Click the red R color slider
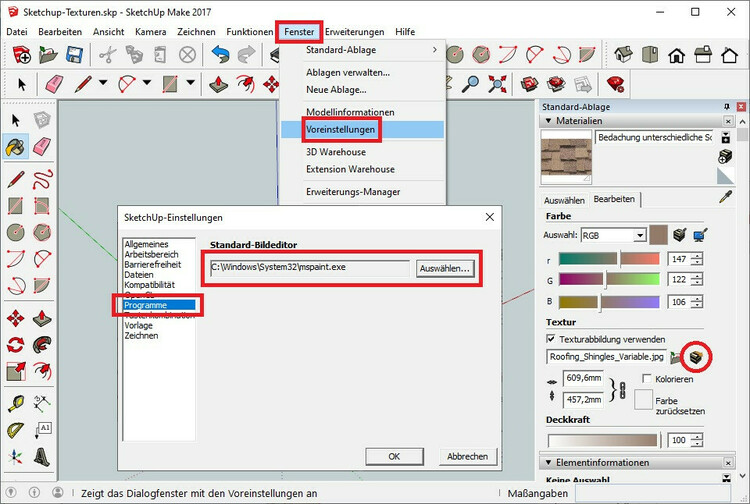Image resolution: width=750 pixels, height=504 pixels. tap(609, 259)
